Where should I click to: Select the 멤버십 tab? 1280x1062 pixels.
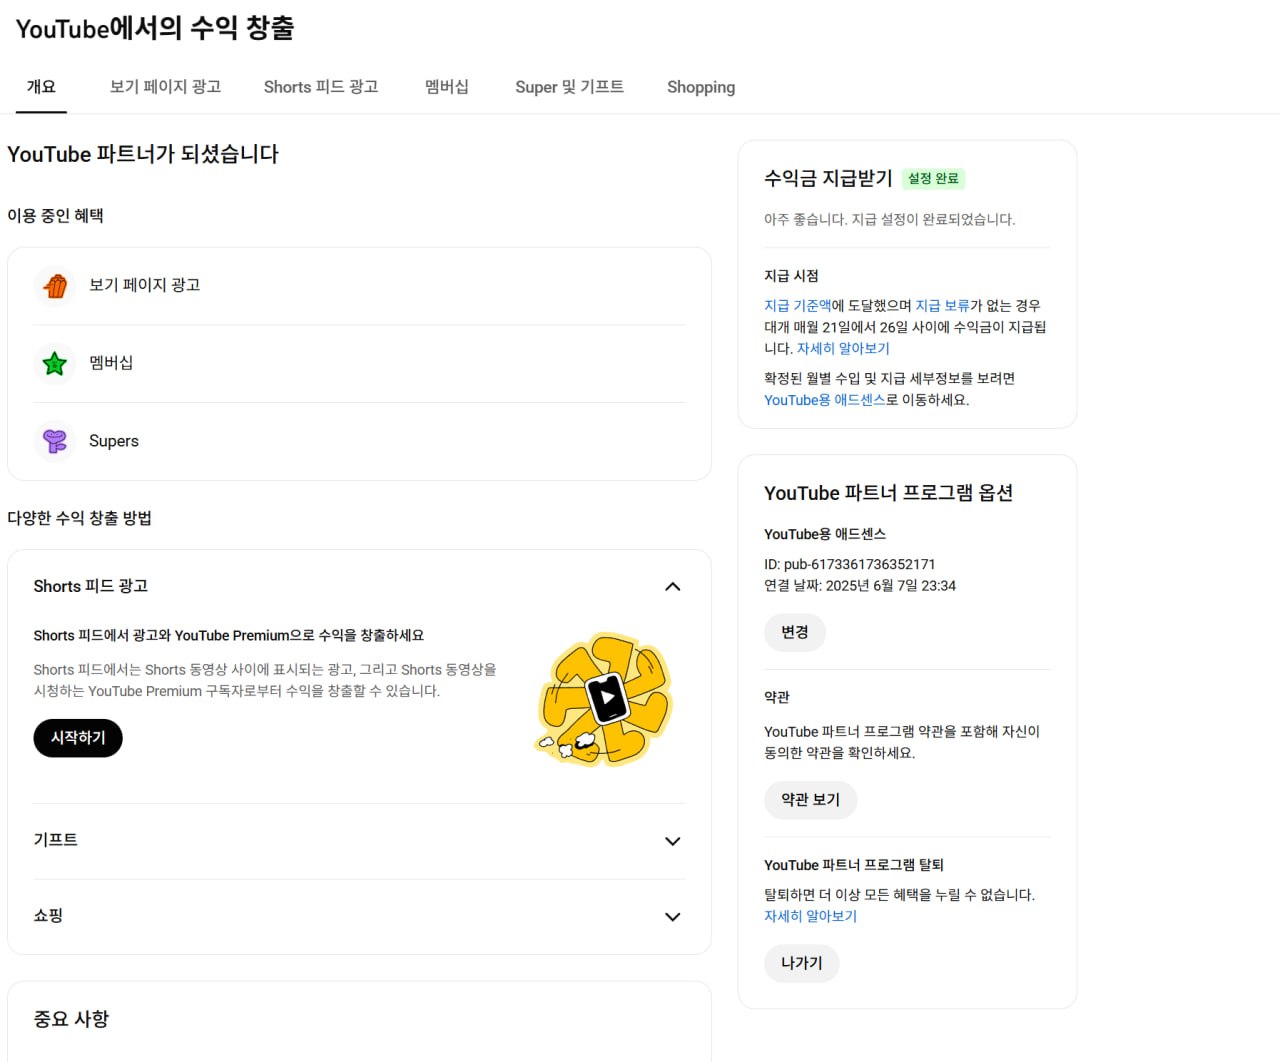(446, 87)
